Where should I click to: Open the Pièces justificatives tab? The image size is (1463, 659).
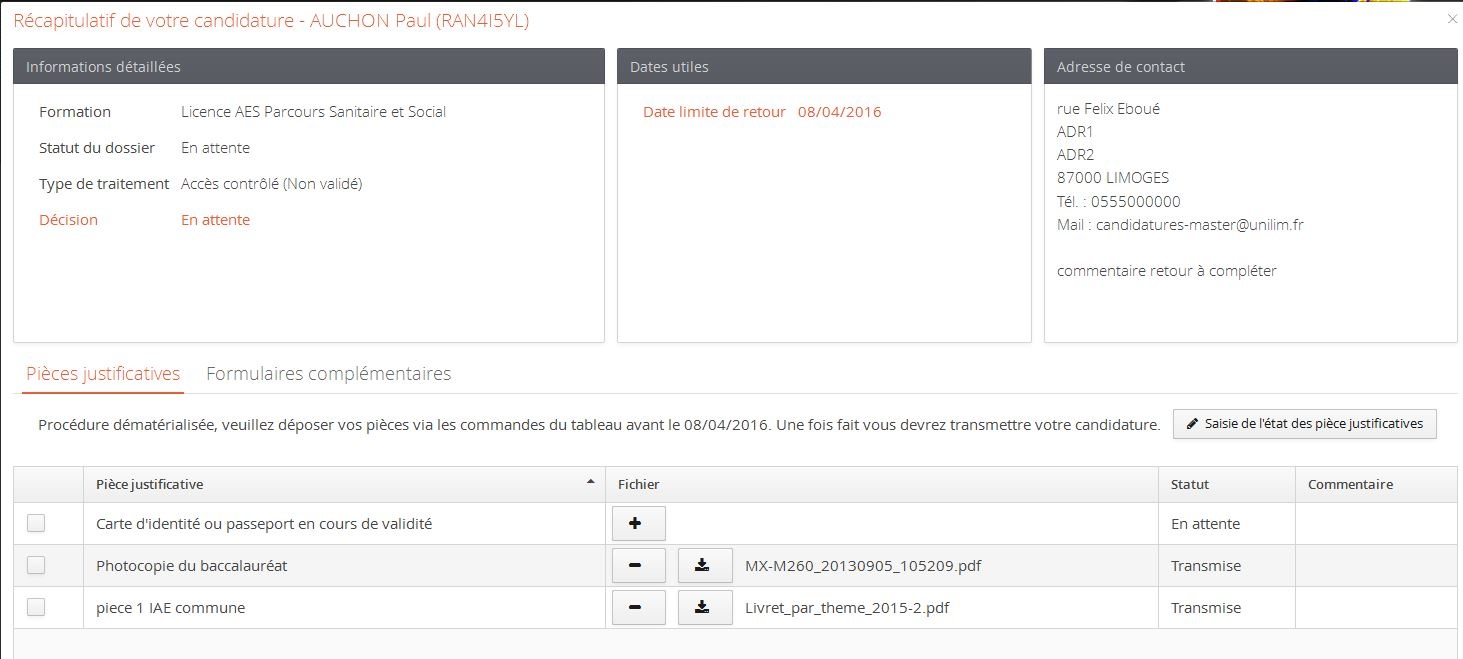[x=103, y=374]
